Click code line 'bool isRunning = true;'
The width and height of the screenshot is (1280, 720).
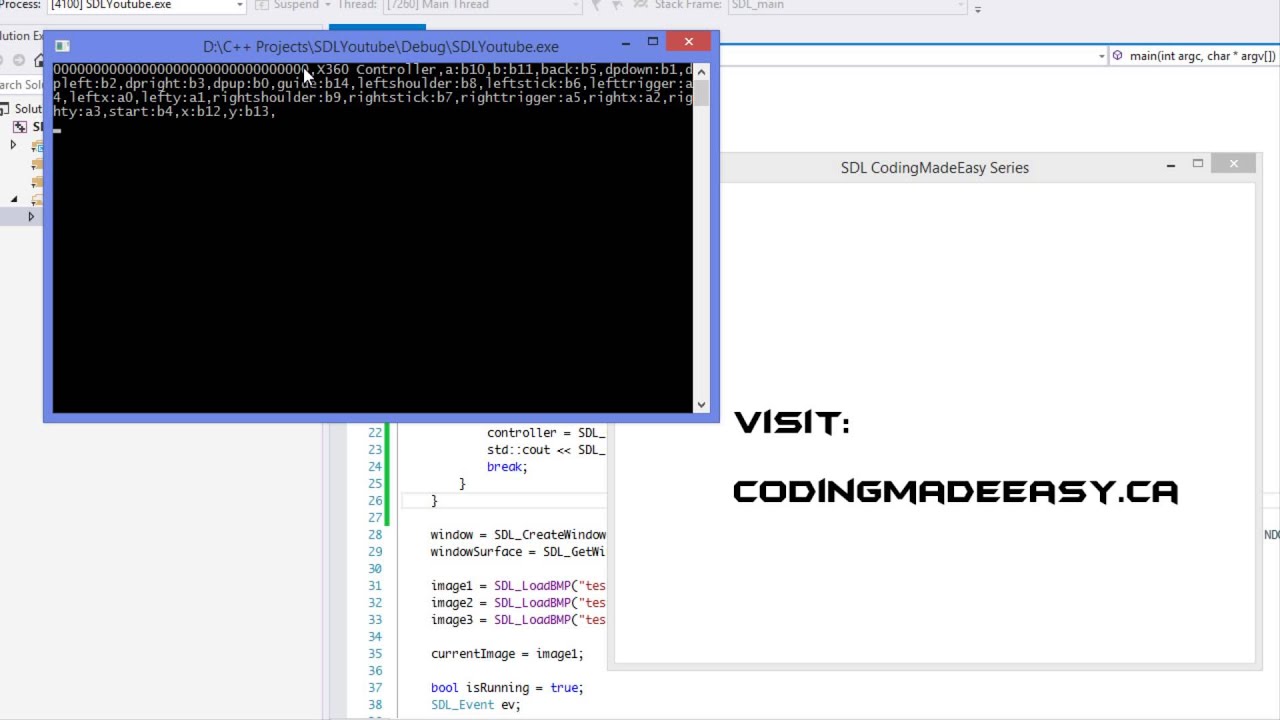tap(507, 688)
